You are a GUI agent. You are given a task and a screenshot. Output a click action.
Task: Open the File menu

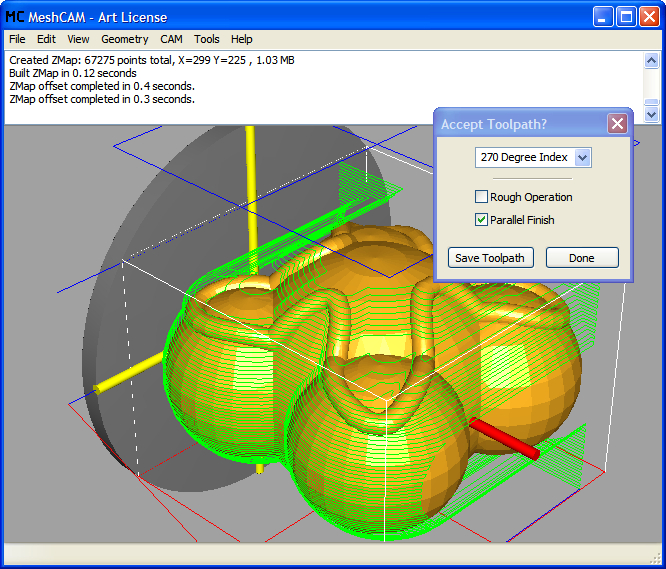[x=17, y=39]
